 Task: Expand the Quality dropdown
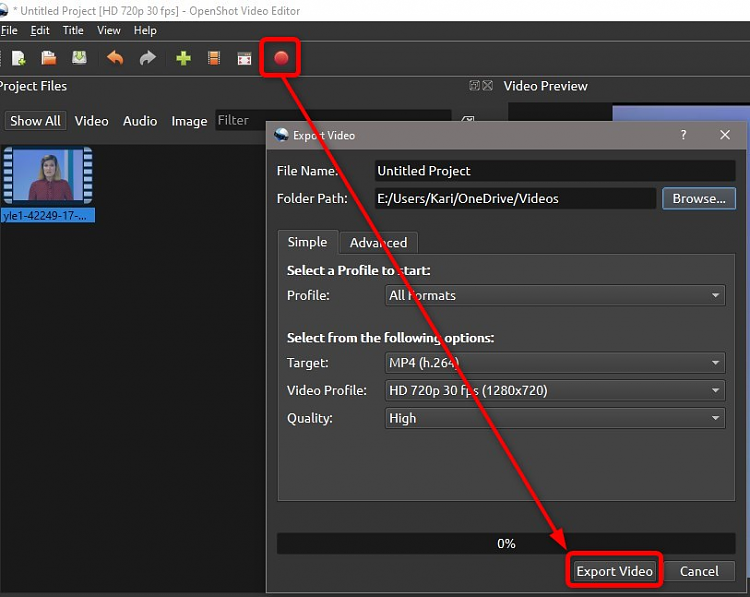(x=555, y=419)
